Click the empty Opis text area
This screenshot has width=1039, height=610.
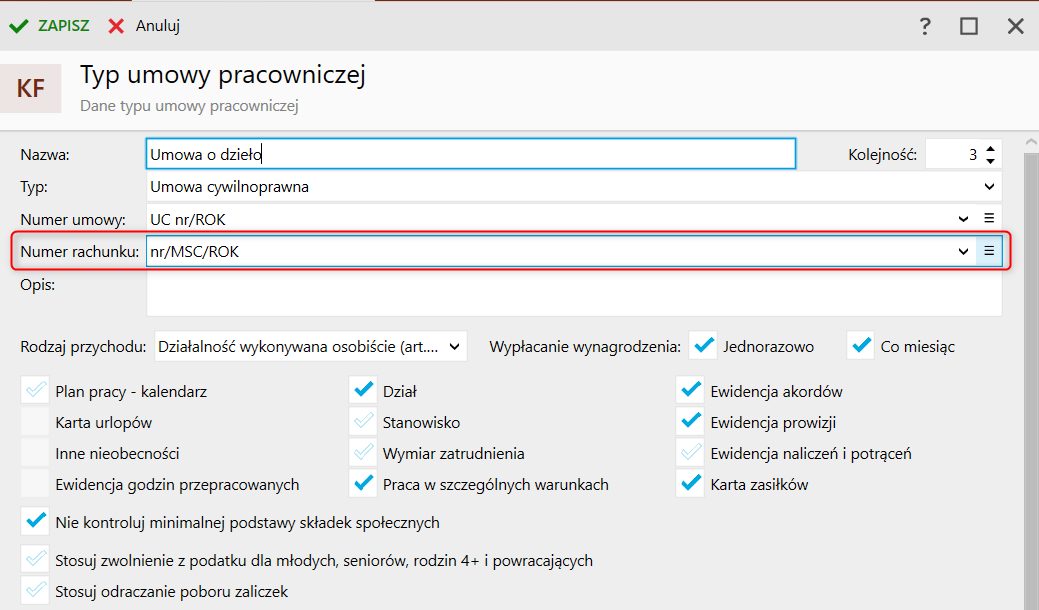tap(573, 295)
